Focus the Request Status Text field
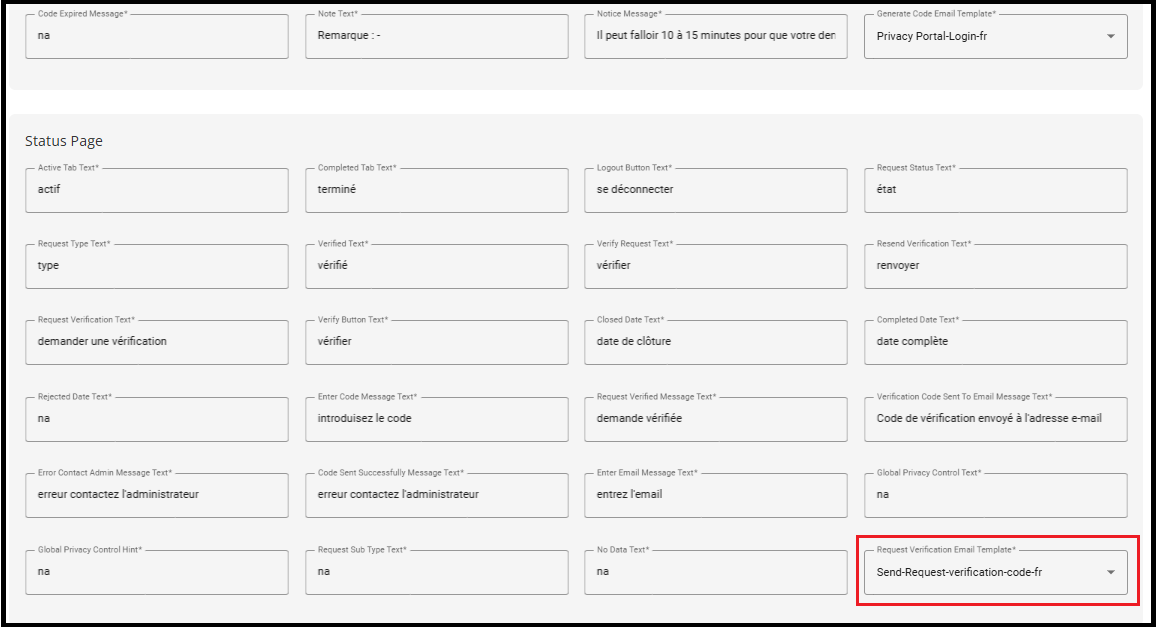The image size is (1156, 627). click(x=995, y=190)
